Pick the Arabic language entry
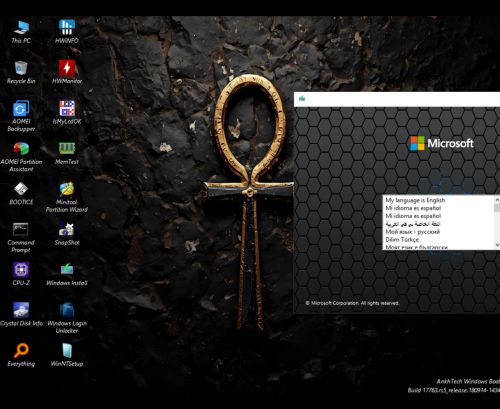Viewport: 500px width, 409px height. click(438, 224)
